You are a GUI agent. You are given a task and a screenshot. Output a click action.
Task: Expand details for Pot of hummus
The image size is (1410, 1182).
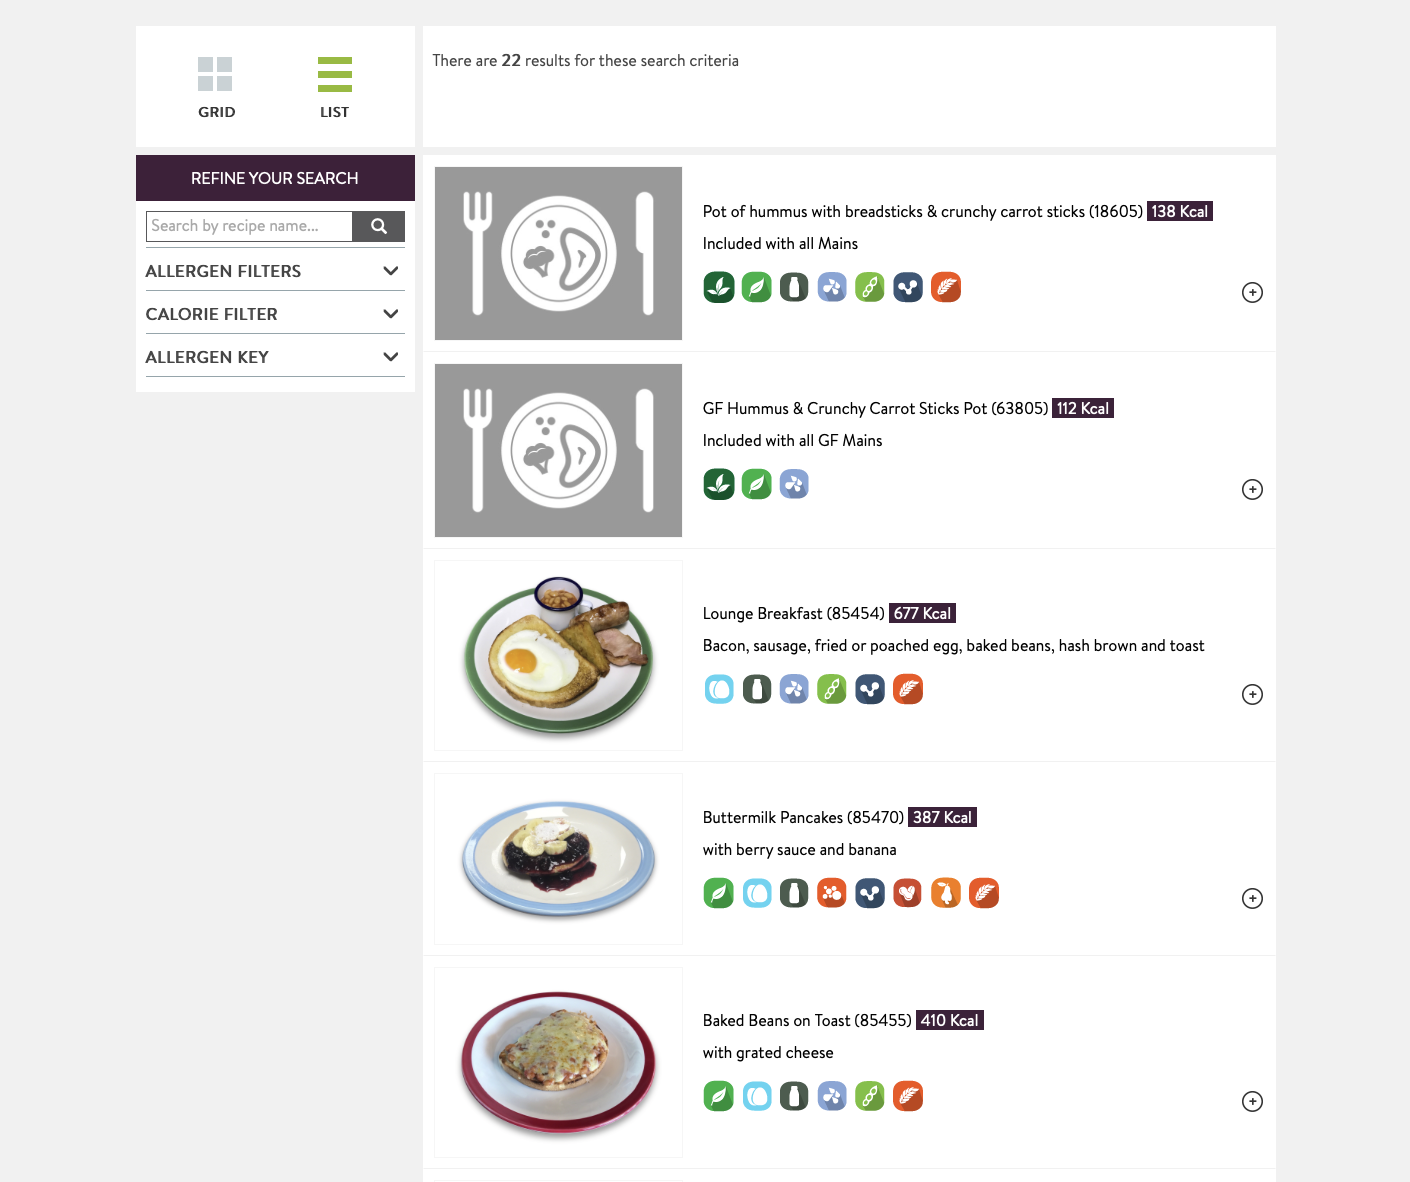(x=1252, y=292)
